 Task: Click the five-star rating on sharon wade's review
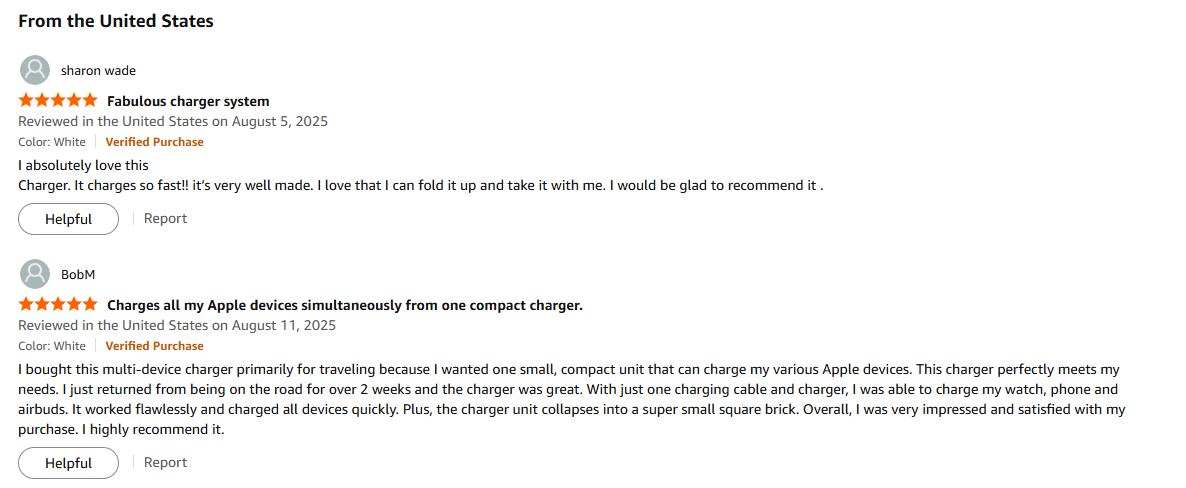coord(58,101)
